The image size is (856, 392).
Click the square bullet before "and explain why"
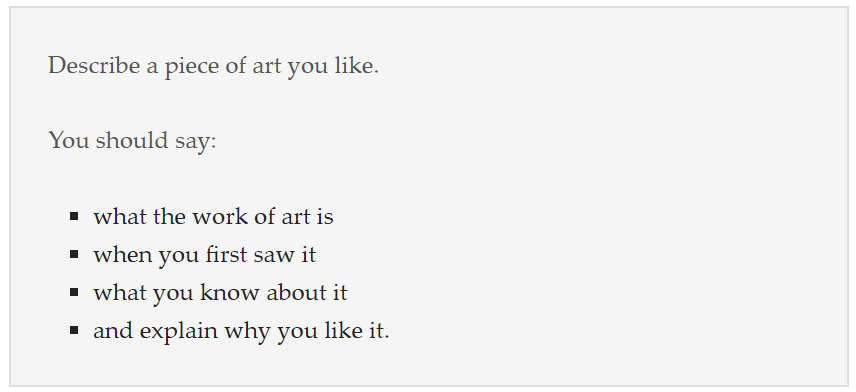[74, 330]
